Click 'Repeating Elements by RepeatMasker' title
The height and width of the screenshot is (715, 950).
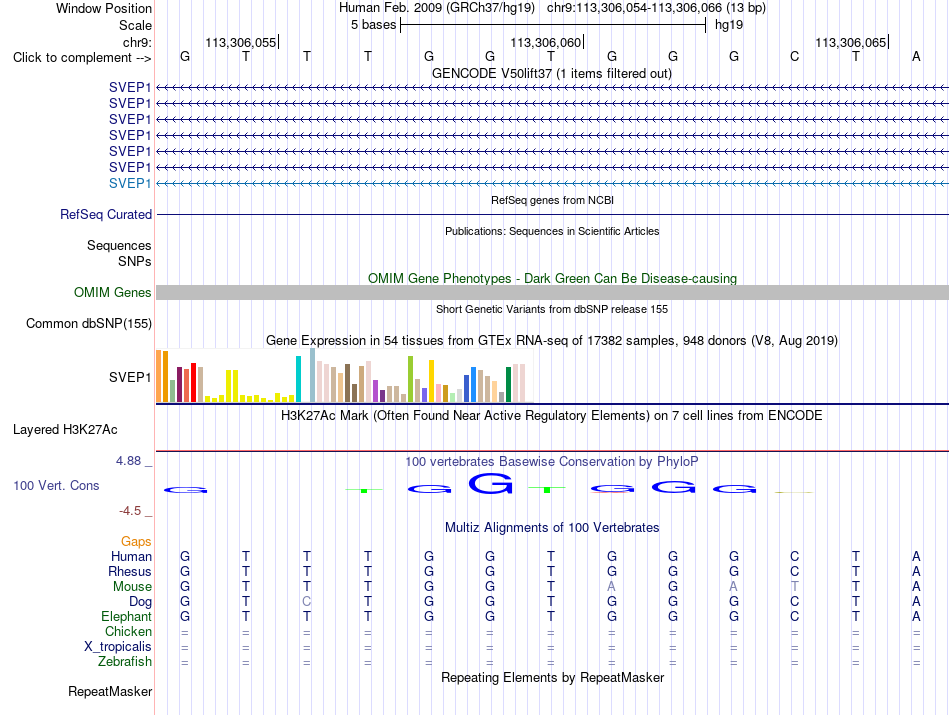(x=552, y=677)
